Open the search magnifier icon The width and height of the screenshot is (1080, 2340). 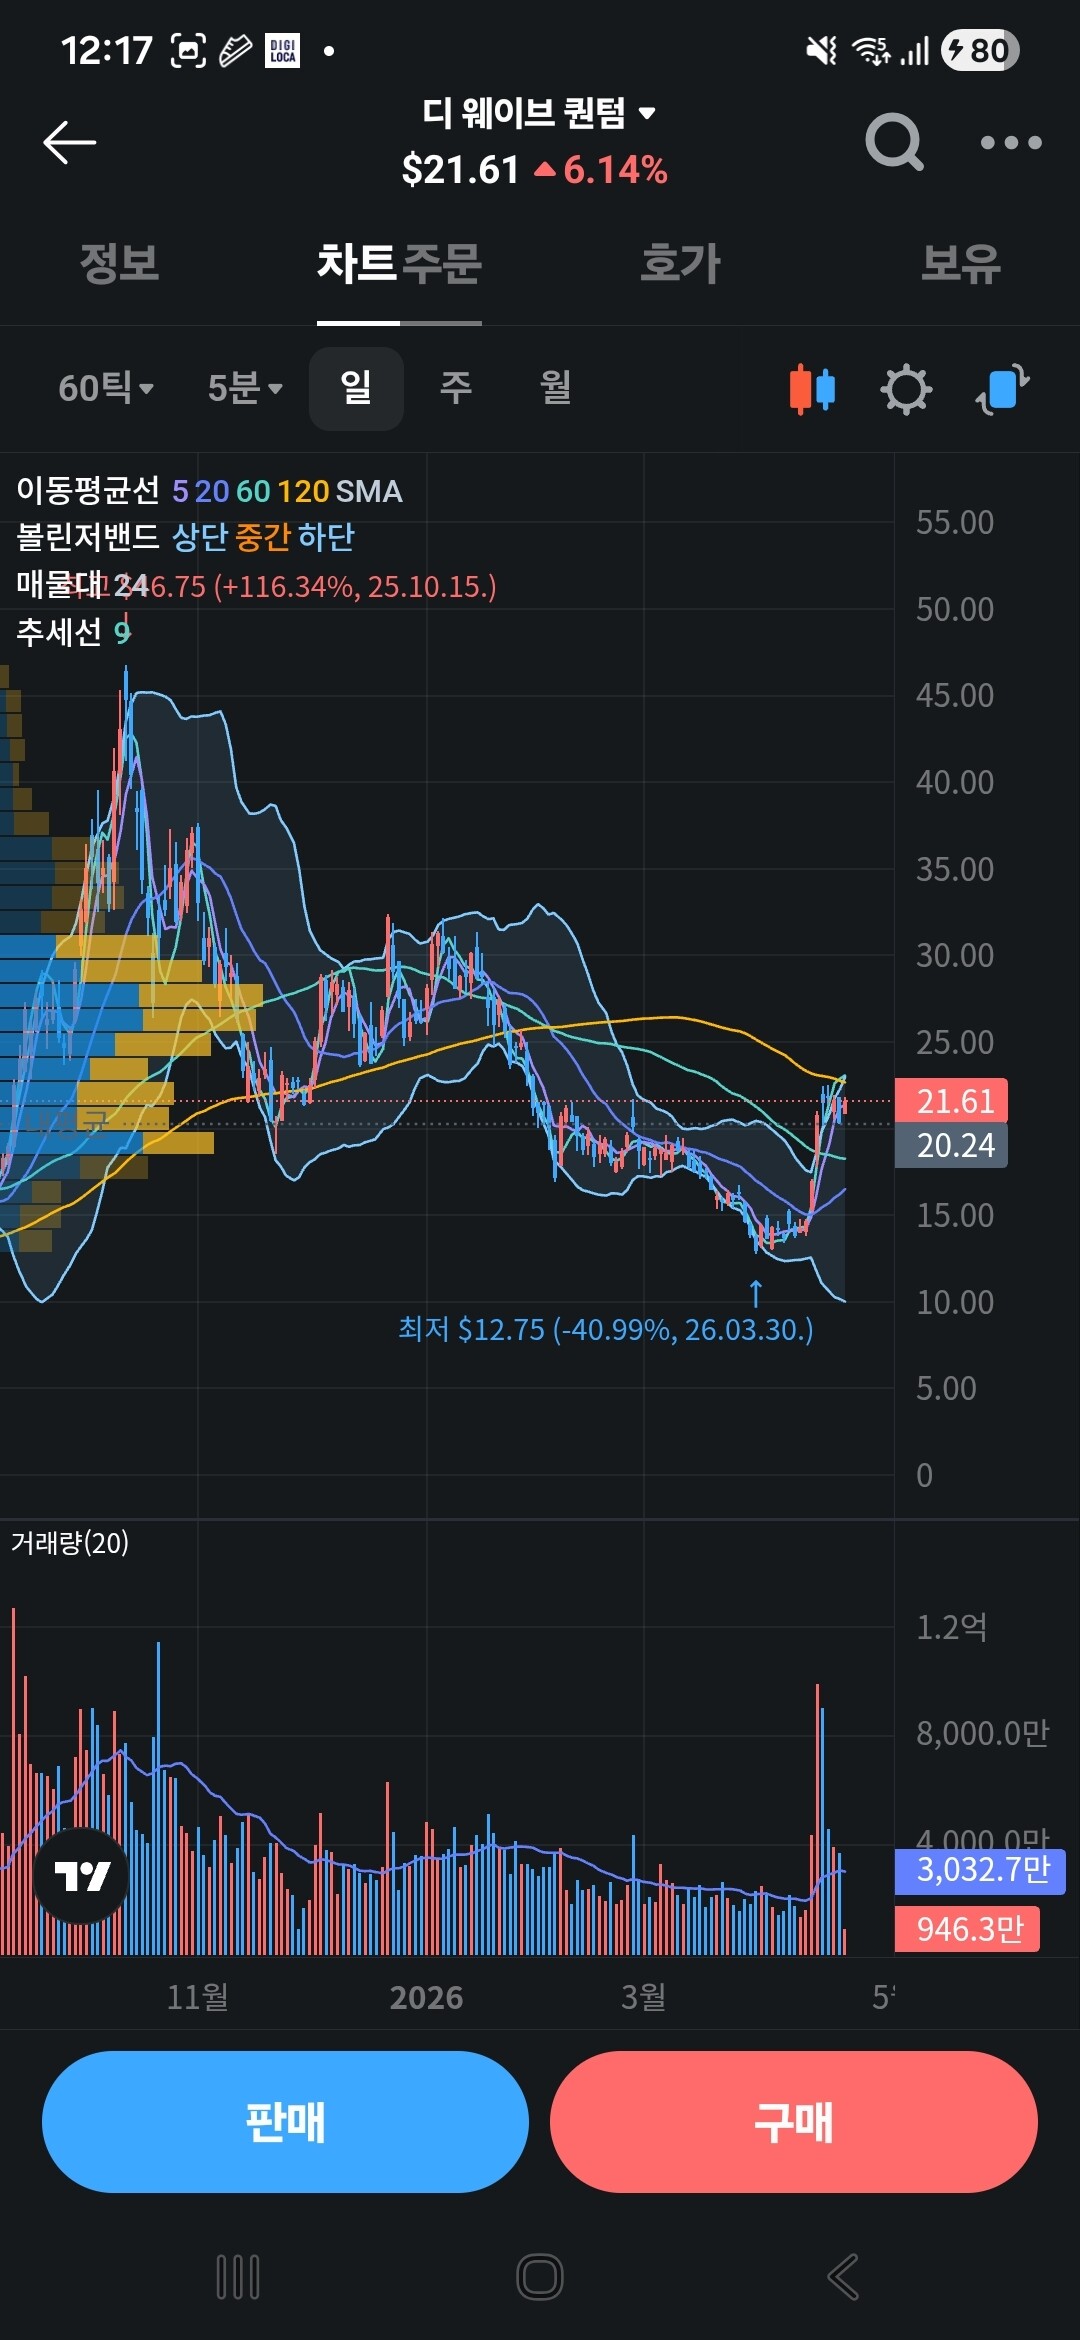(894, 142)
